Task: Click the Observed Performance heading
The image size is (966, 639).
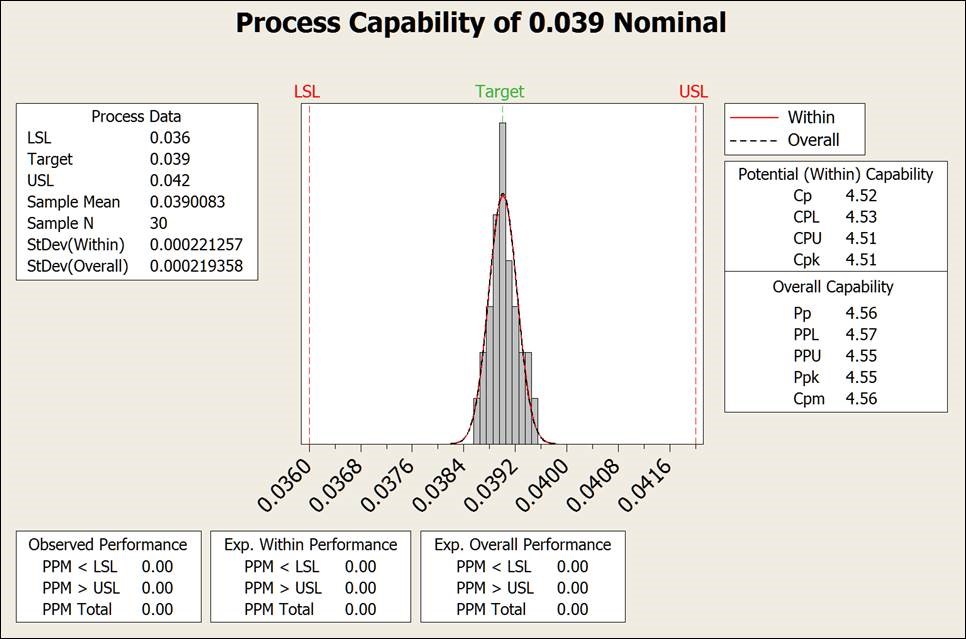Action: [x=108, y=545]
